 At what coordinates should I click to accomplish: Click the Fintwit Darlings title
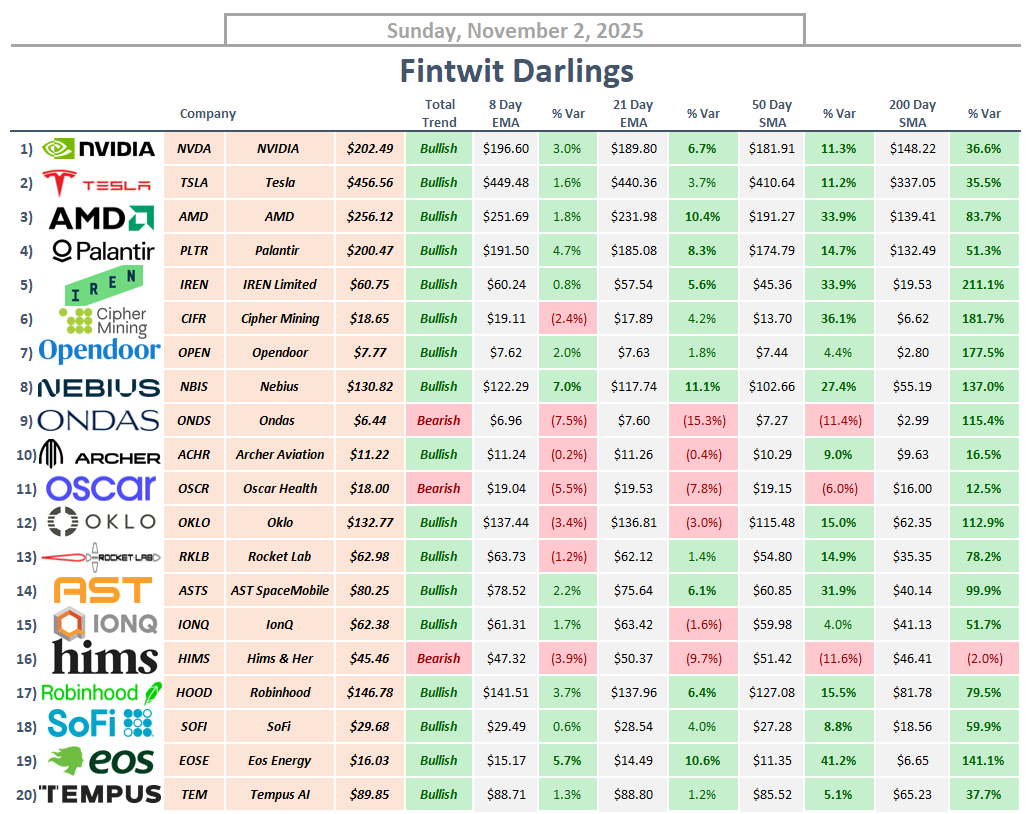point(517,71)
